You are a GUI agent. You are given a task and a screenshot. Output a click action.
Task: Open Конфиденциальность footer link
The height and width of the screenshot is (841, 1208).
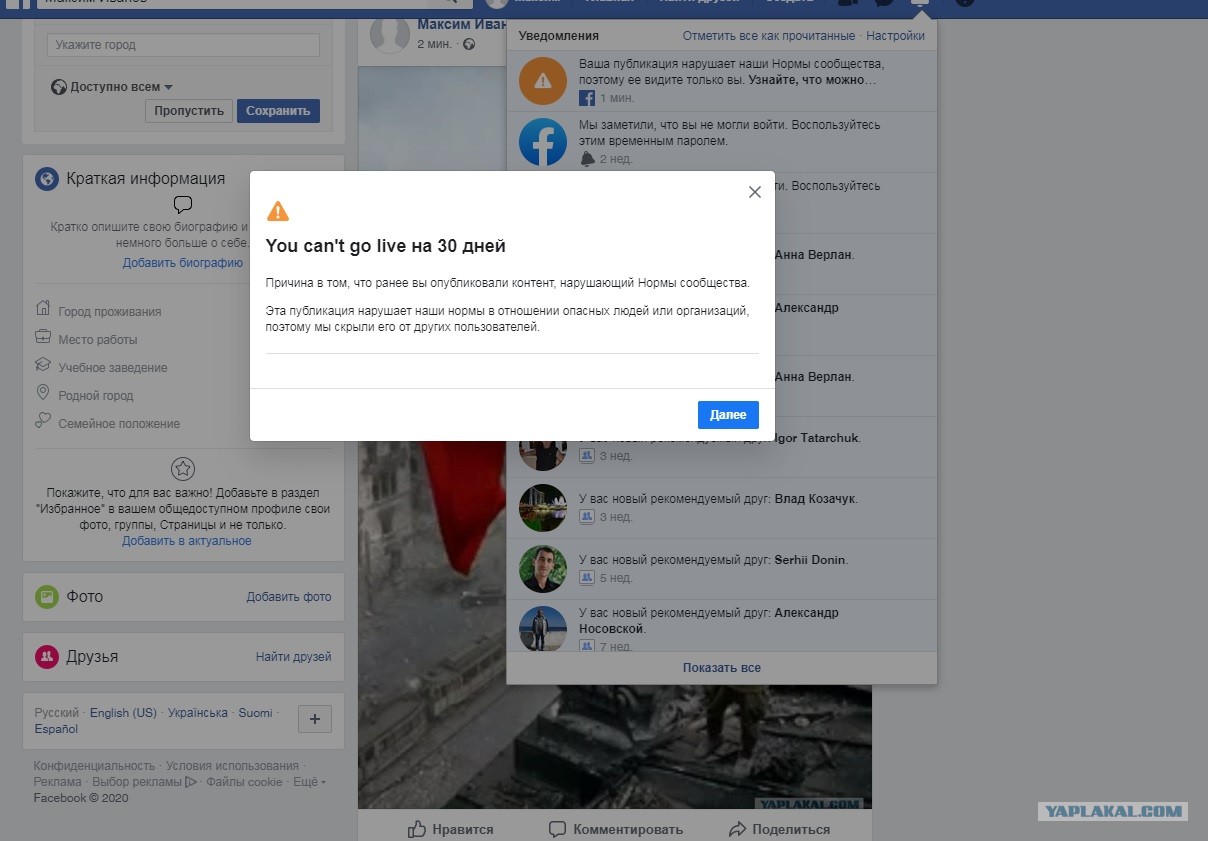coord(94,766)
